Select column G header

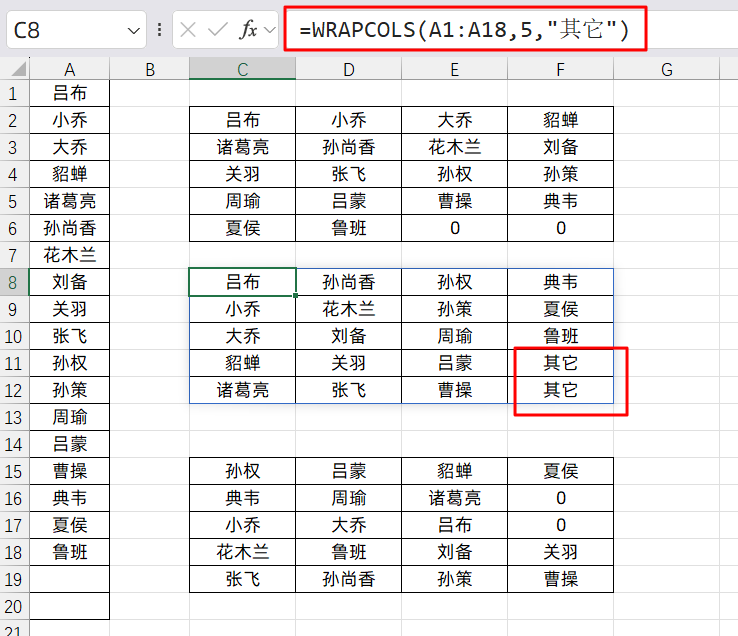[666, 70]
